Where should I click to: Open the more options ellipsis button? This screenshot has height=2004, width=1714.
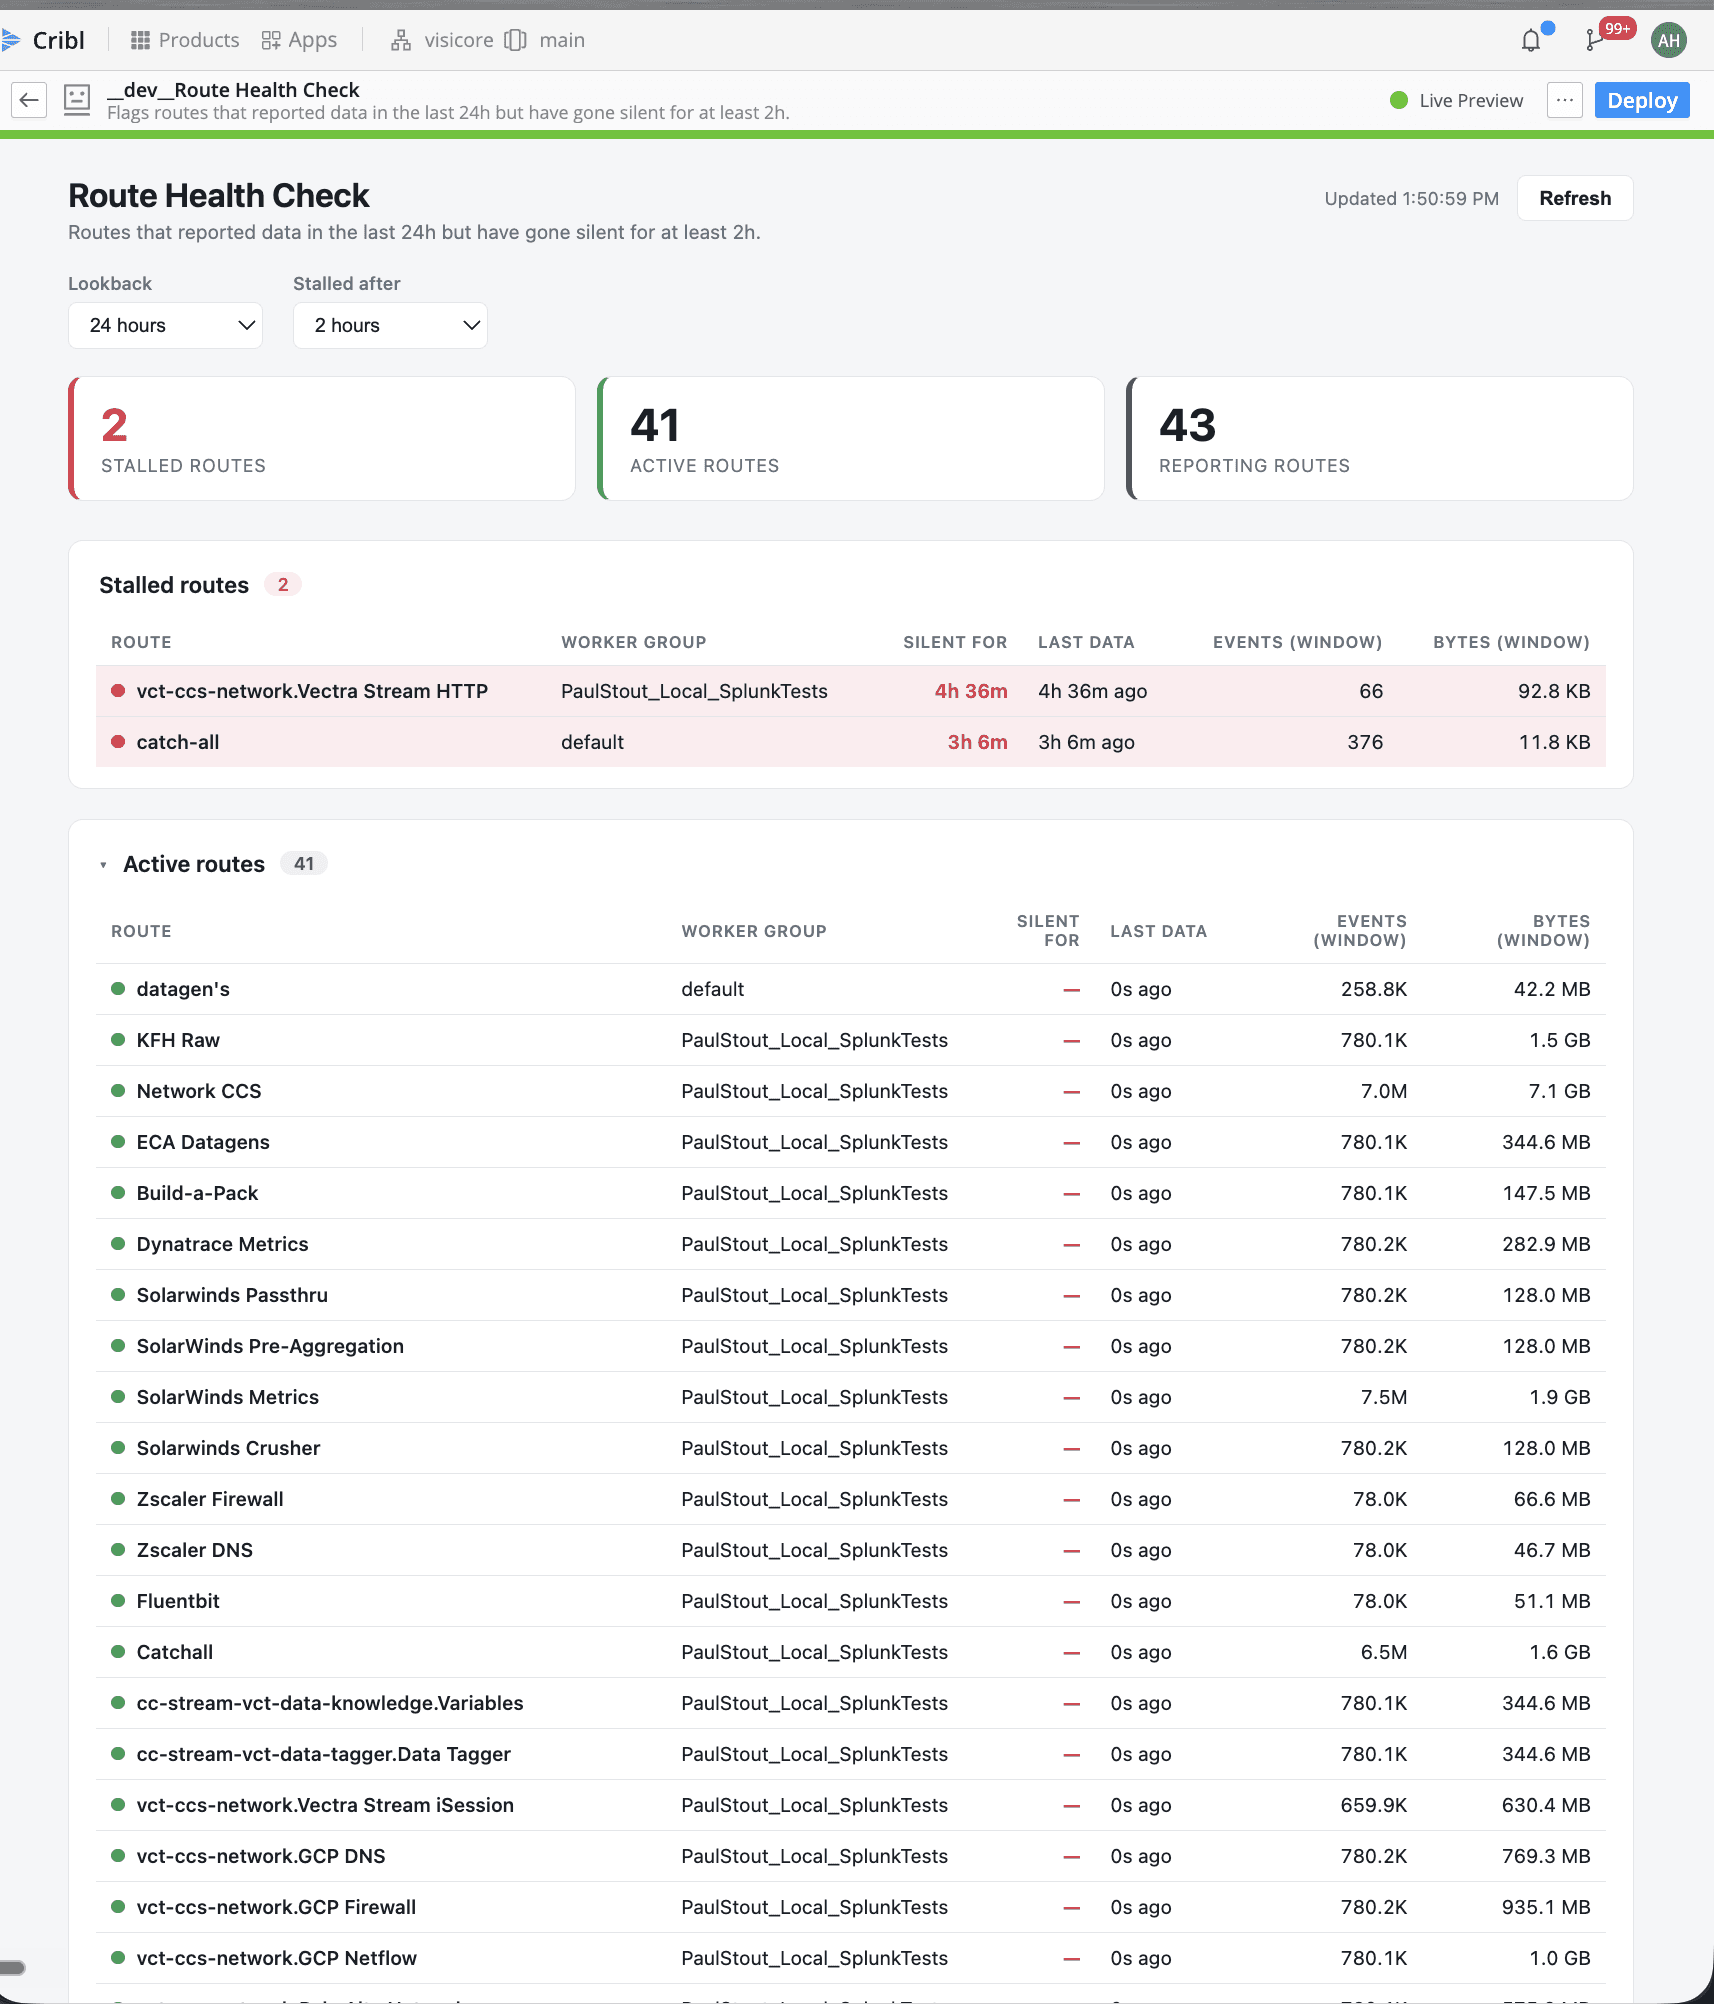click(x=1564, y=100)
